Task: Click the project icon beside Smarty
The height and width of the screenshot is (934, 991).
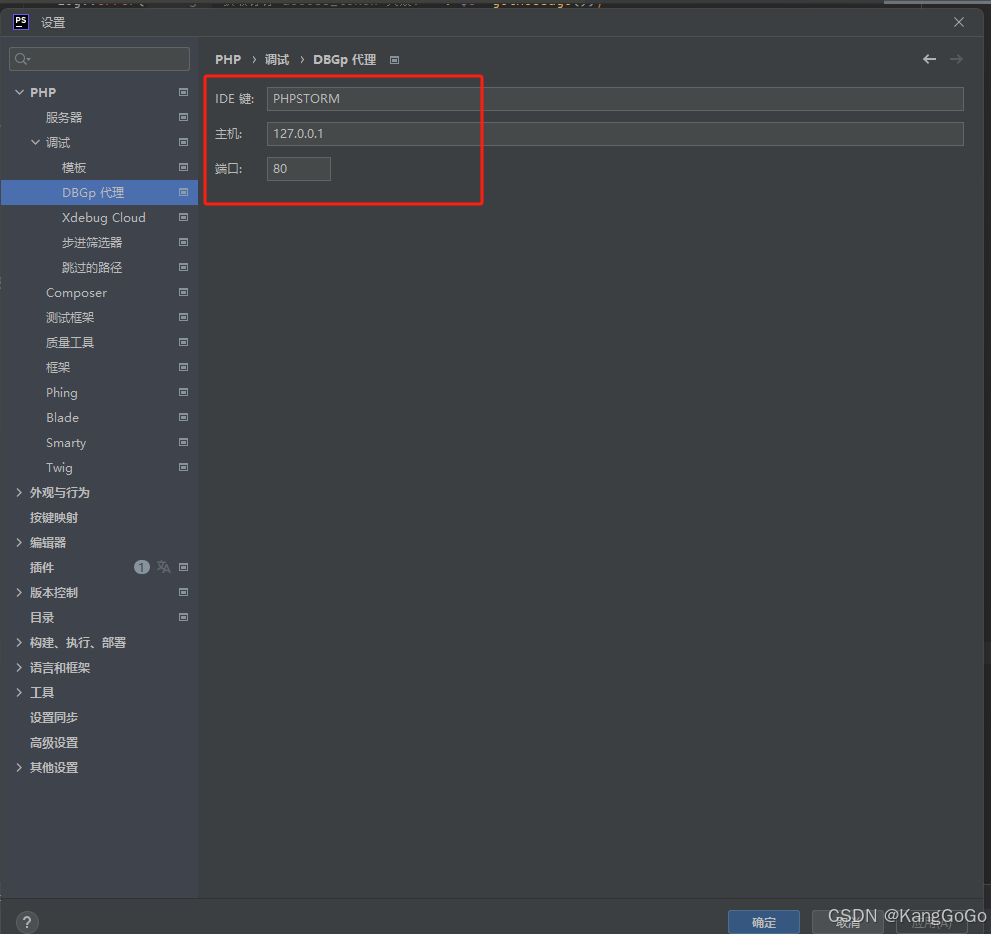Action: click(183, 442)
